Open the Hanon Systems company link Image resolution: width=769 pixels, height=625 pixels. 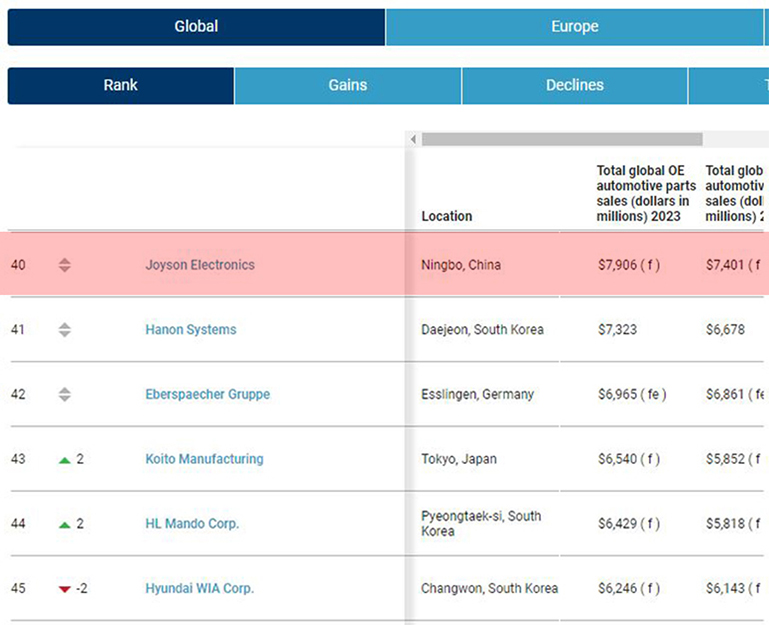[191, 330]
